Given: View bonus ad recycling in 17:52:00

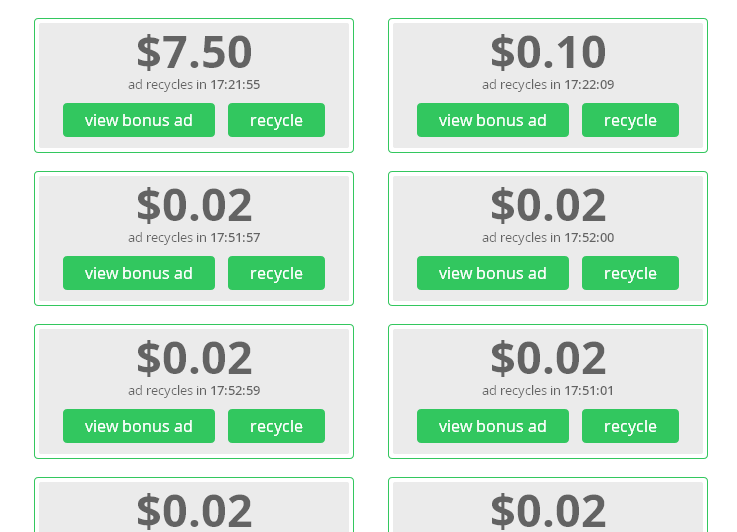Looking at the screenshot, I should pos(493,273).
